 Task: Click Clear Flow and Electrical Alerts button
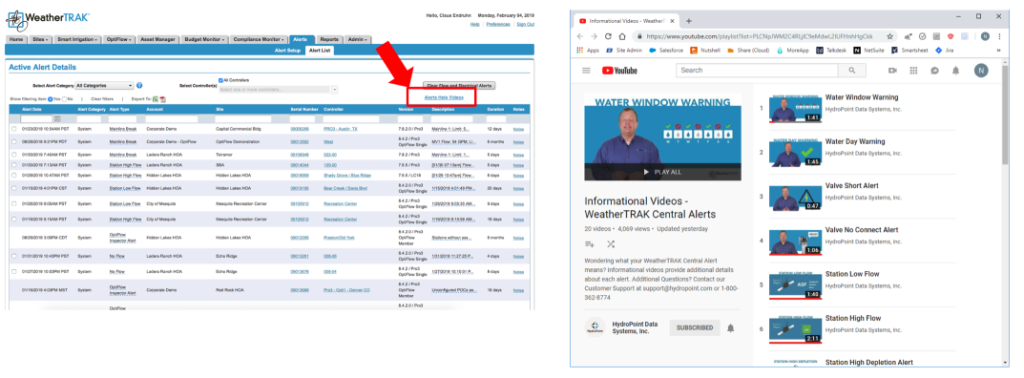[x=459, y=85]
